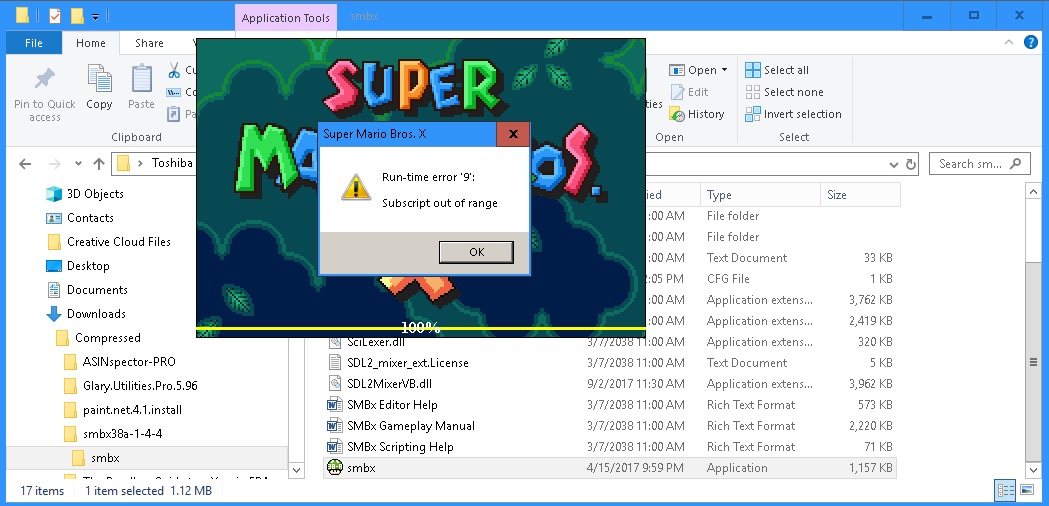Image resolution: width=1049 pixels, height=506 pixels.
Task: Click file list scrollbar down arrow
Action: (x=1032, y=471)
